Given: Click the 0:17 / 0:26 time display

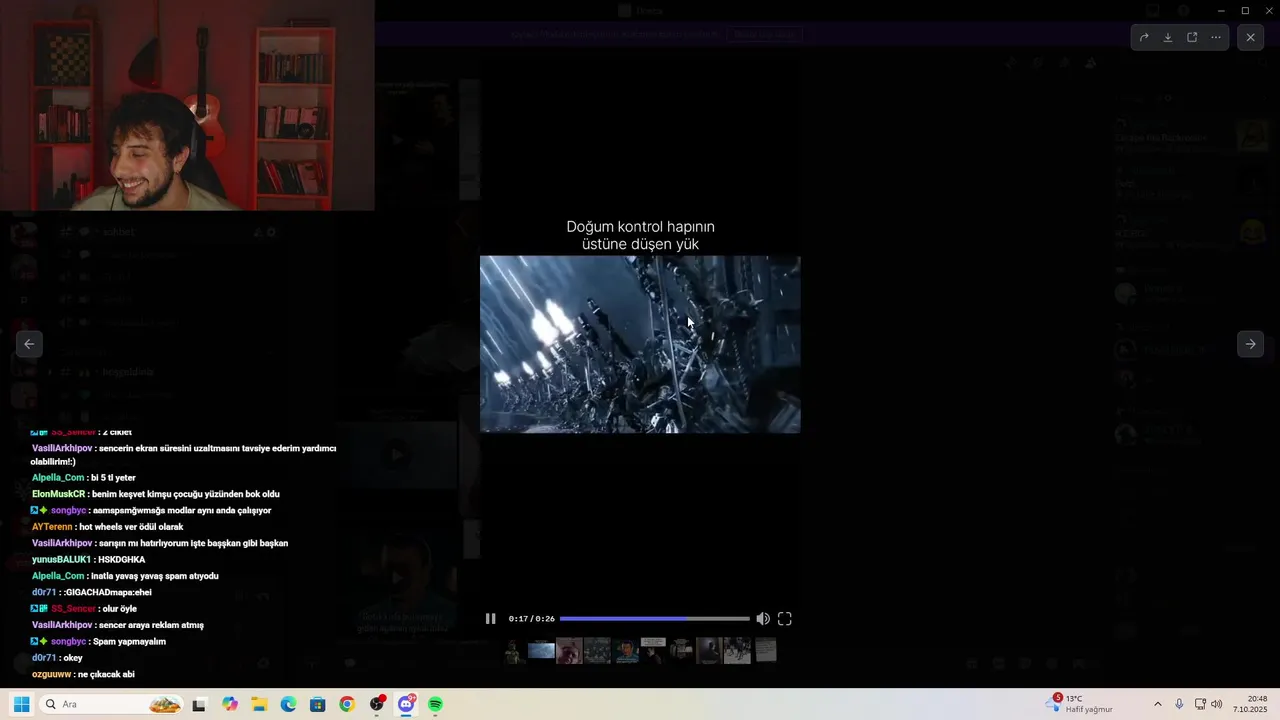Looking at the screenshot, I should [x=531, y=619].
